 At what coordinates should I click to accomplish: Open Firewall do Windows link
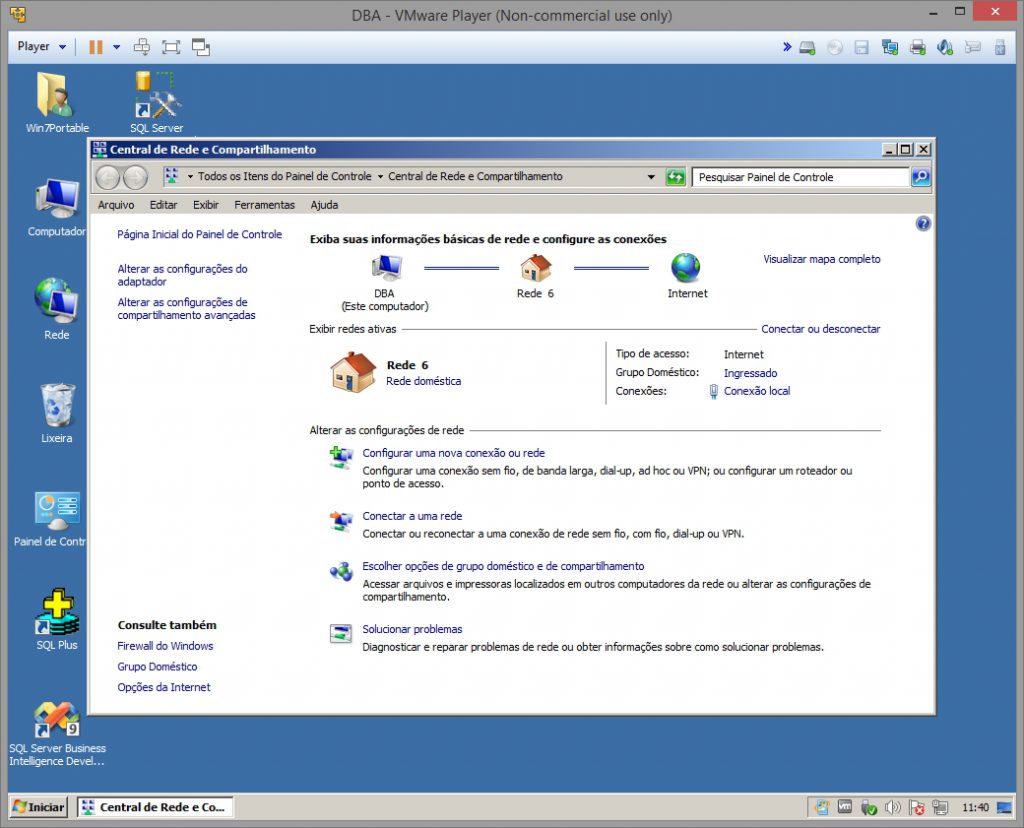point(164,646)
